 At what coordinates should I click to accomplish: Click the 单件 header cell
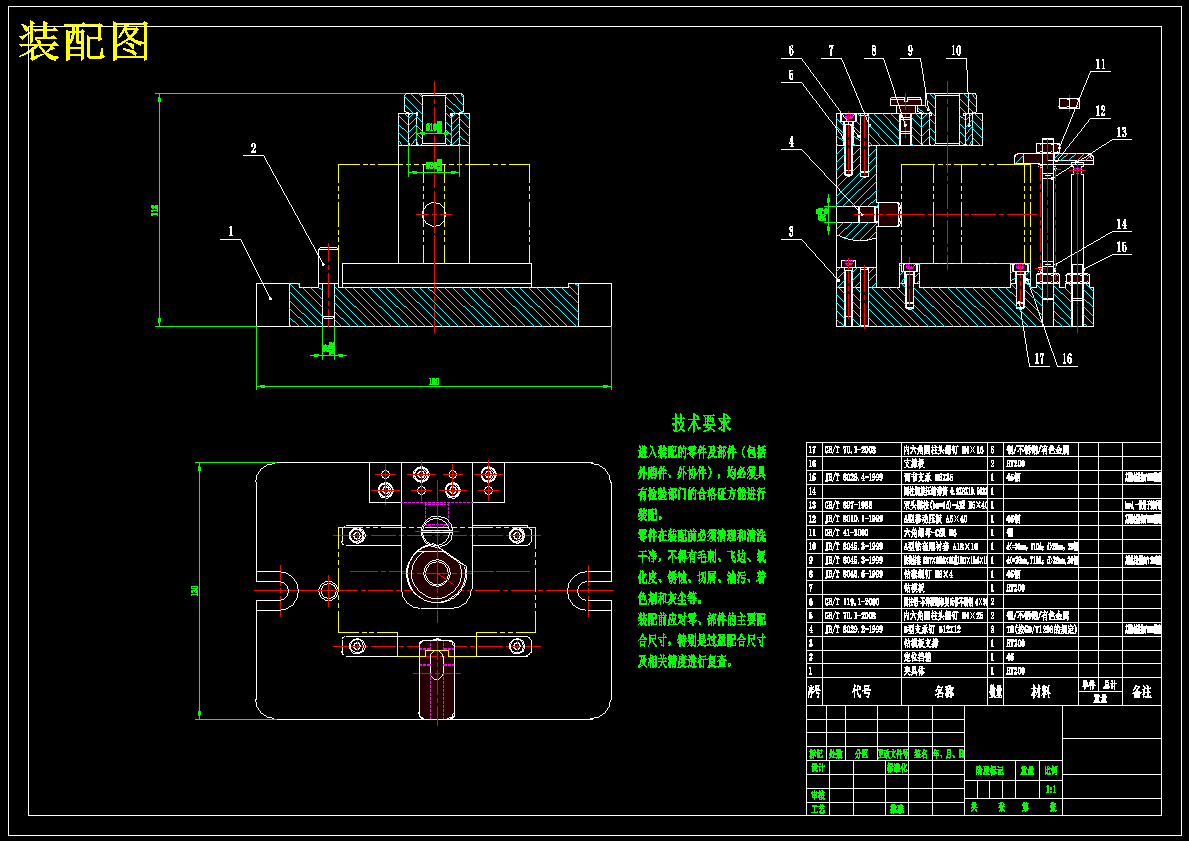tap(1089, 685)
